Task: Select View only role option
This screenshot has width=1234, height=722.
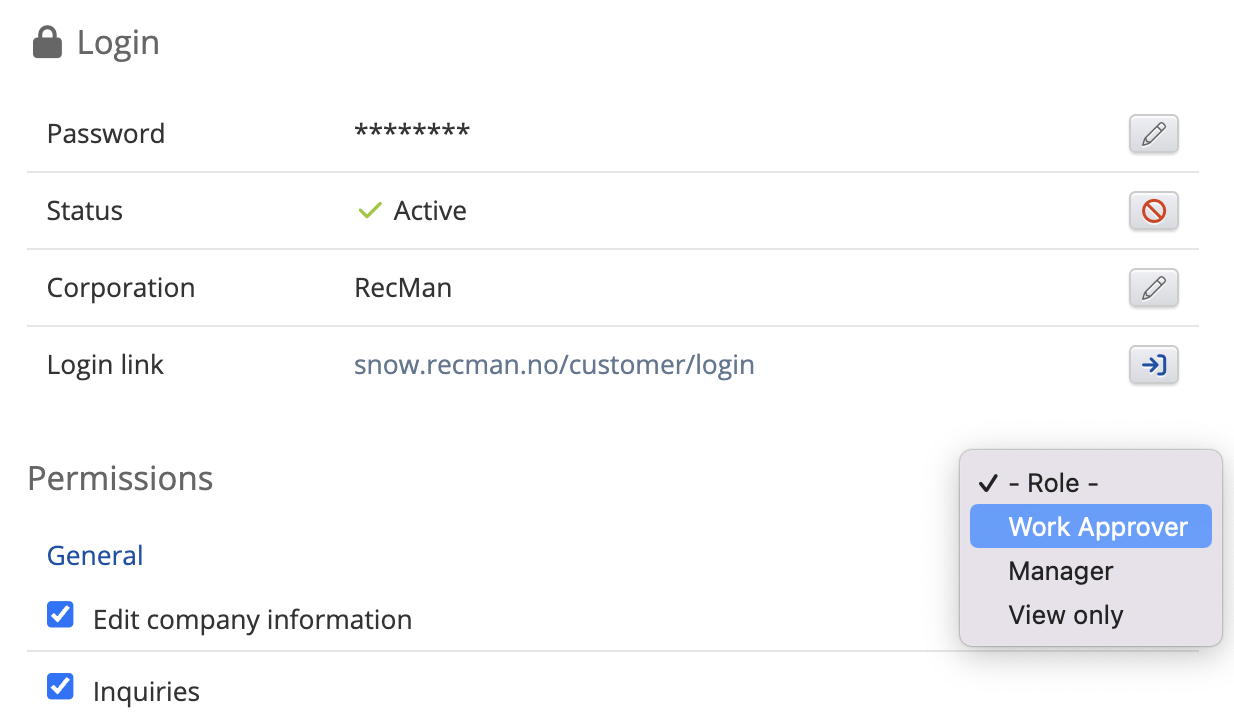Action: pos(1065,615)
